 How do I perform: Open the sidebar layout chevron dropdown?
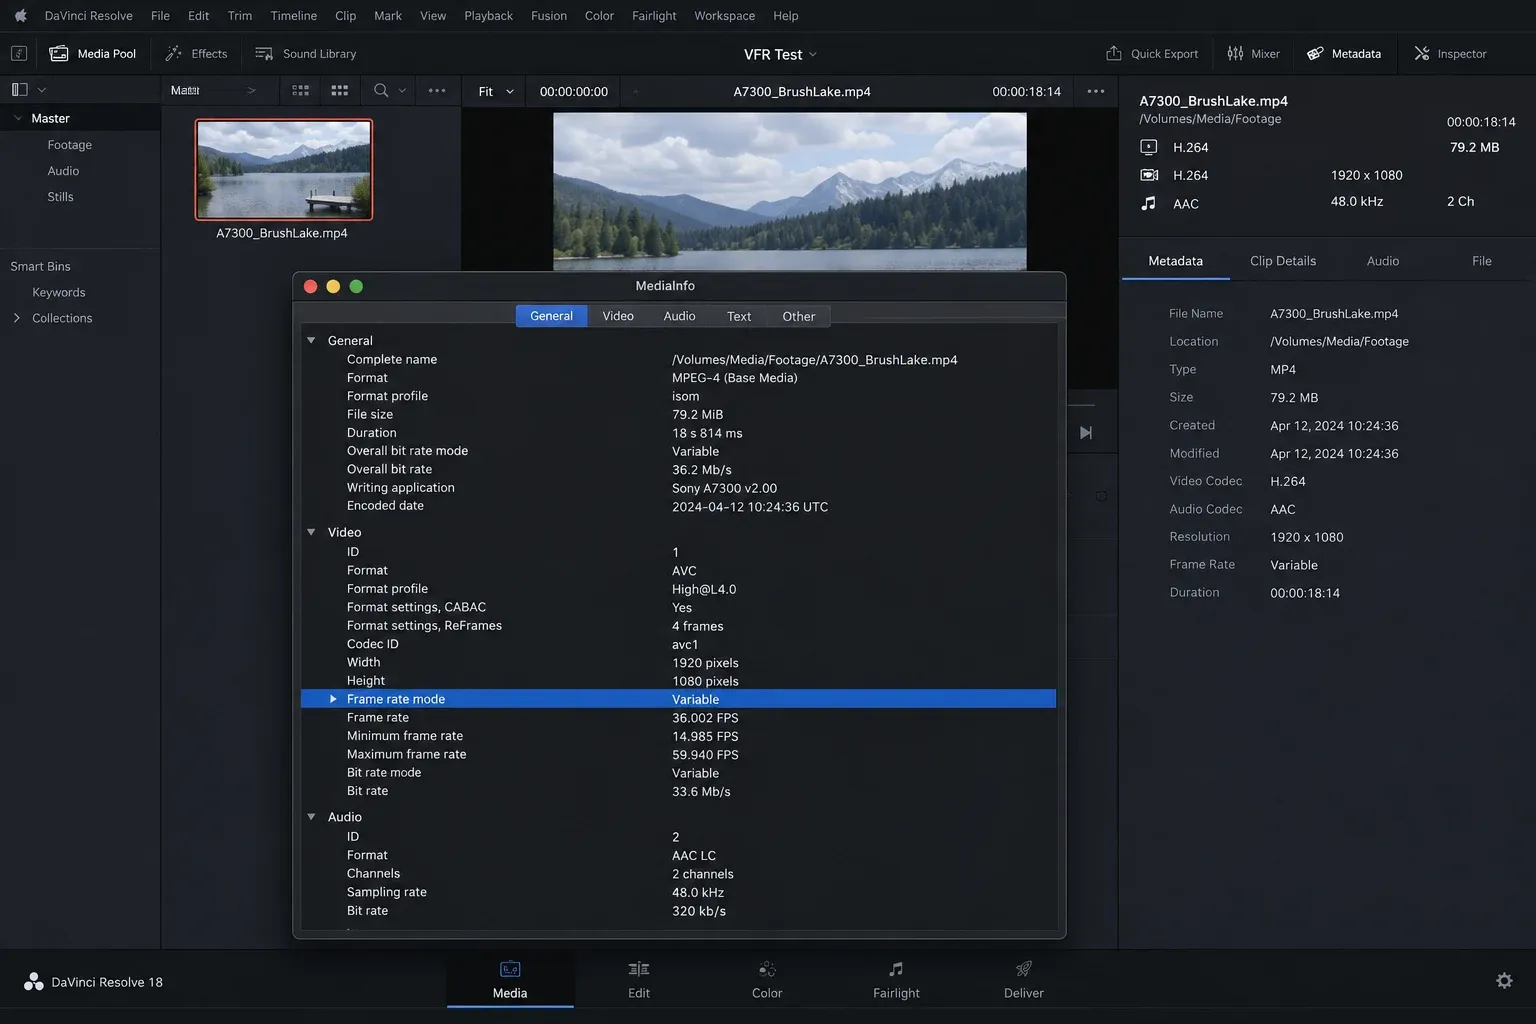click(42, 90)
